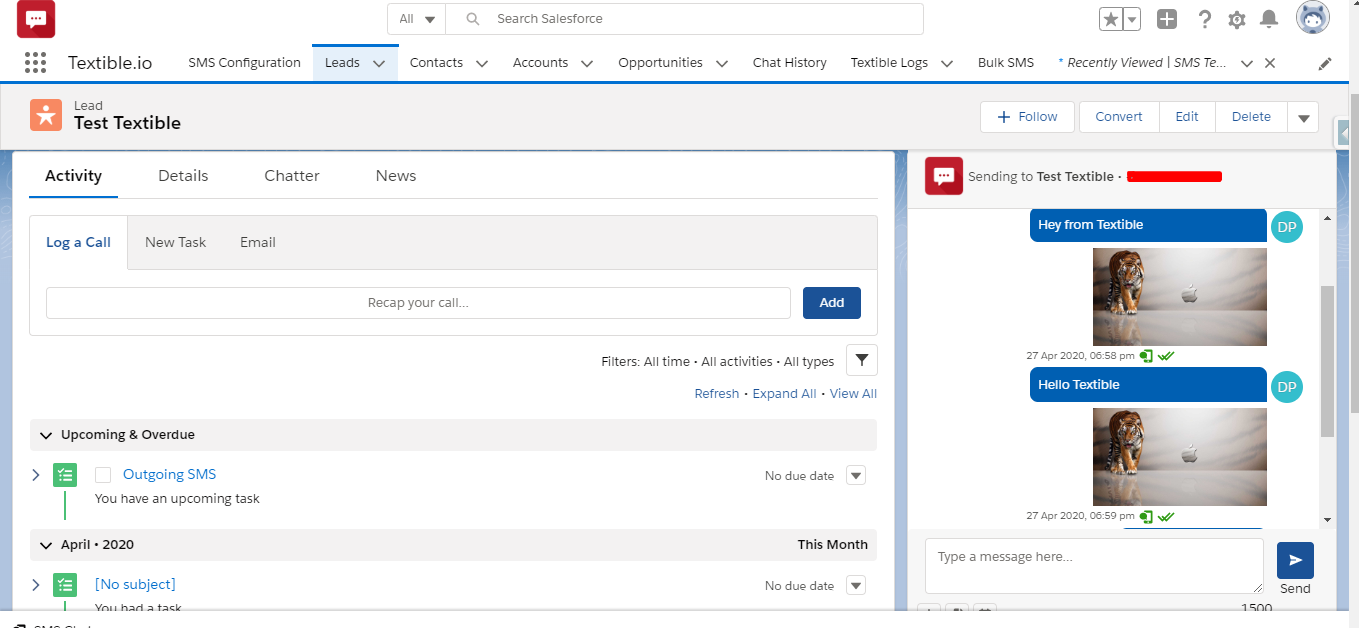
Task: Click delivered icon on 06:58 pm message
Action: click(x=1146, y=356)
